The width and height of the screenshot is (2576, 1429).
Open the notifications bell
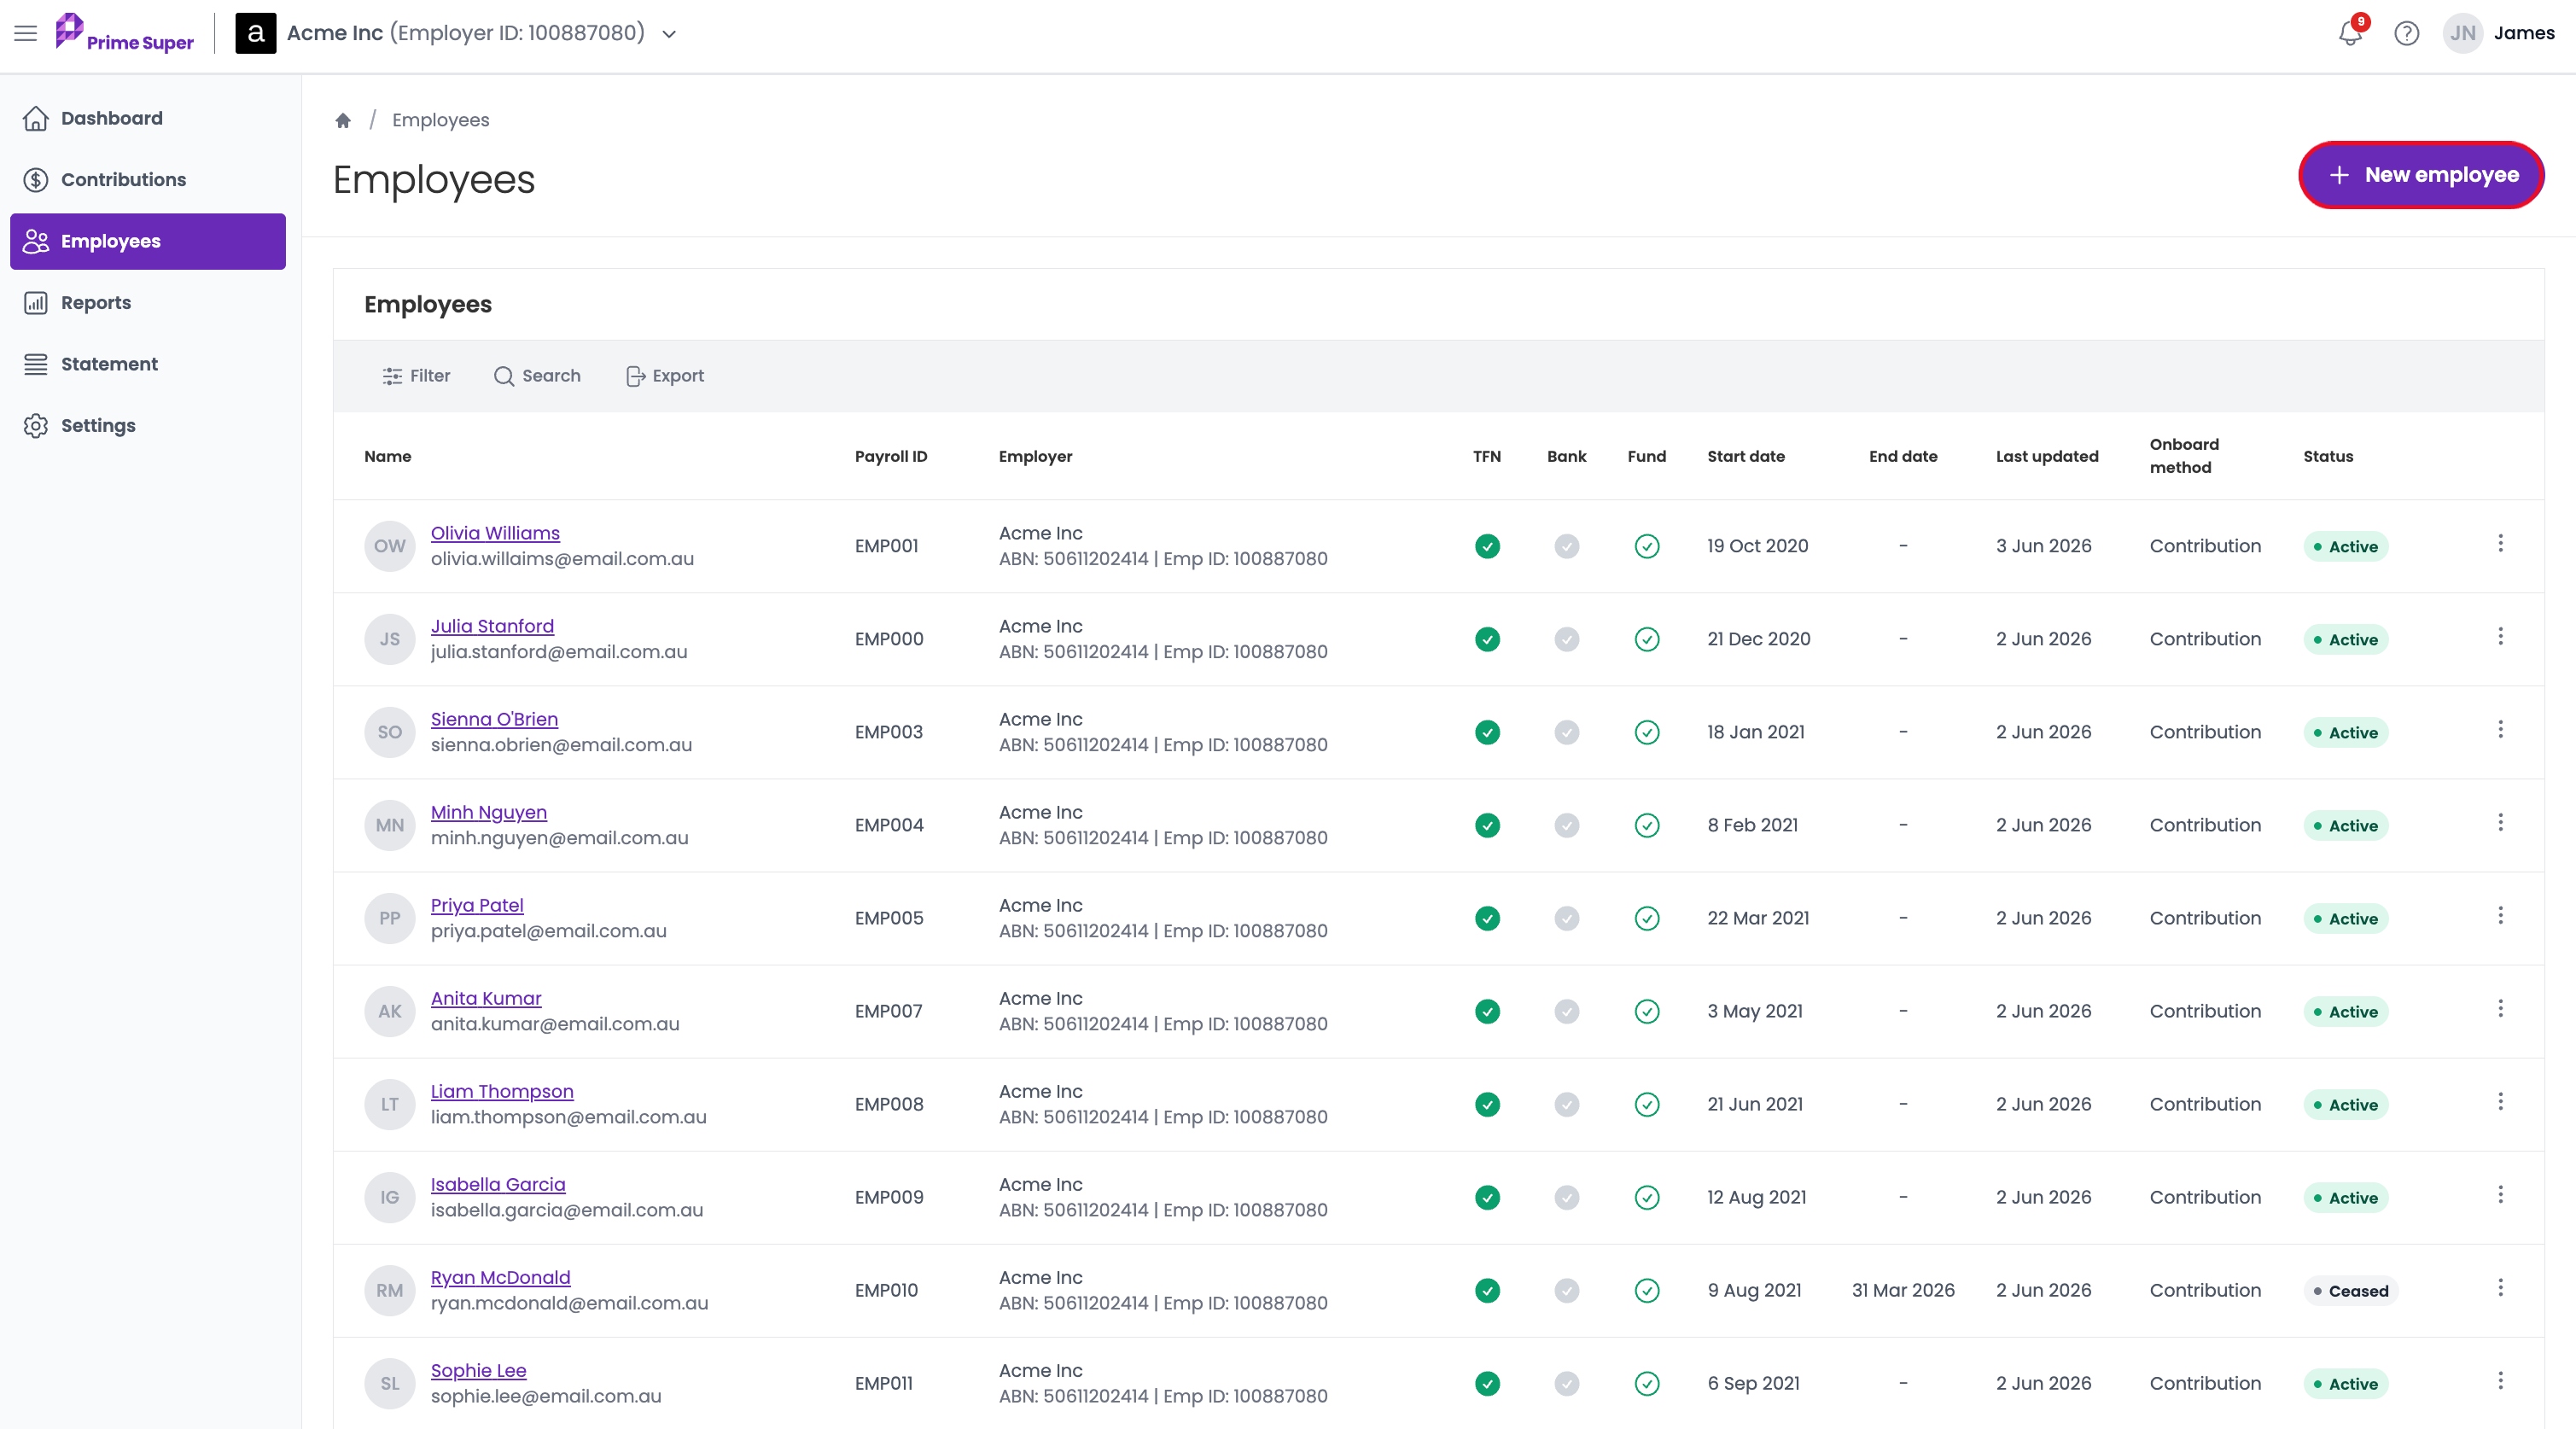tap(2350, 33)
